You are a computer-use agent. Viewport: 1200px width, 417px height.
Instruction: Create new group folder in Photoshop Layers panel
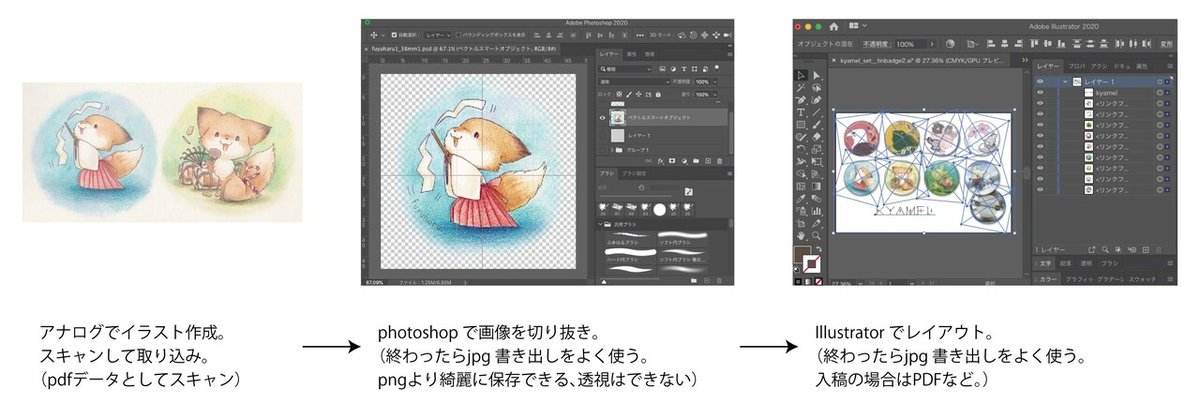[696, 161]
